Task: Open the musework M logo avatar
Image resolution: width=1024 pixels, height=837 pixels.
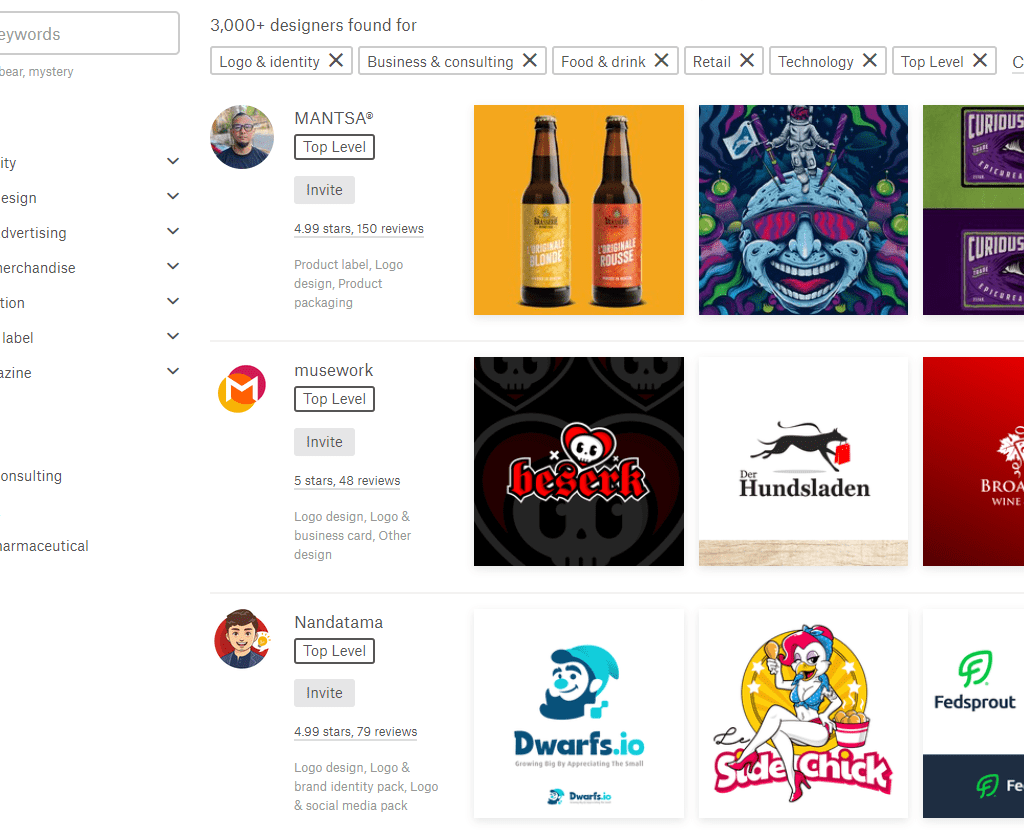Action: pyautogui.click(x=242, y=389)
